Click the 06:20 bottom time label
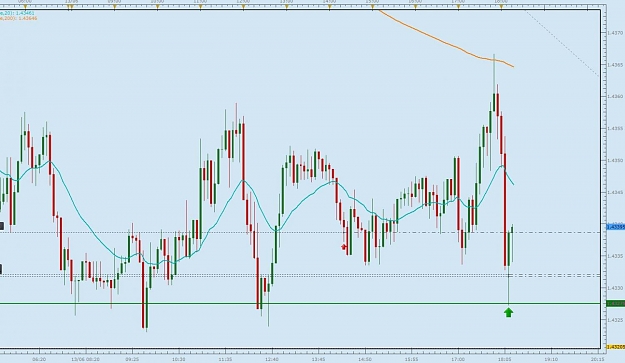 click(39, 359)
